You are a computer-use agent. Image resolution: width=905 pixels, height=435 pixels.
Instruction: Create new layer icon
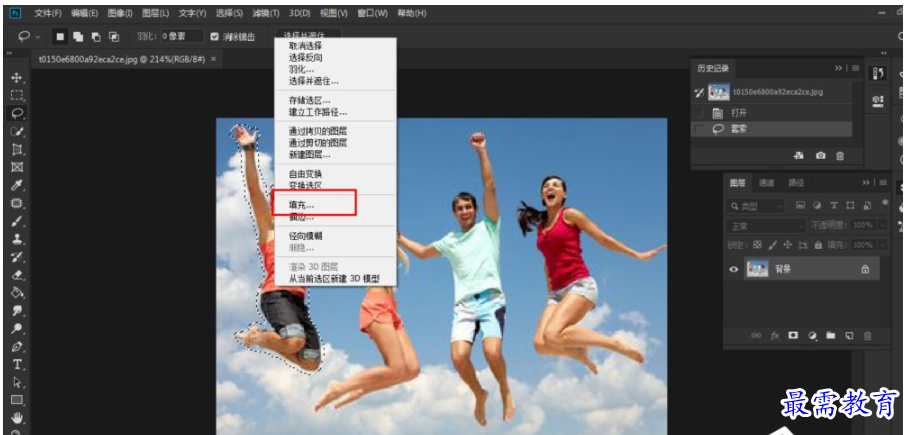click(x=849, y=335)
